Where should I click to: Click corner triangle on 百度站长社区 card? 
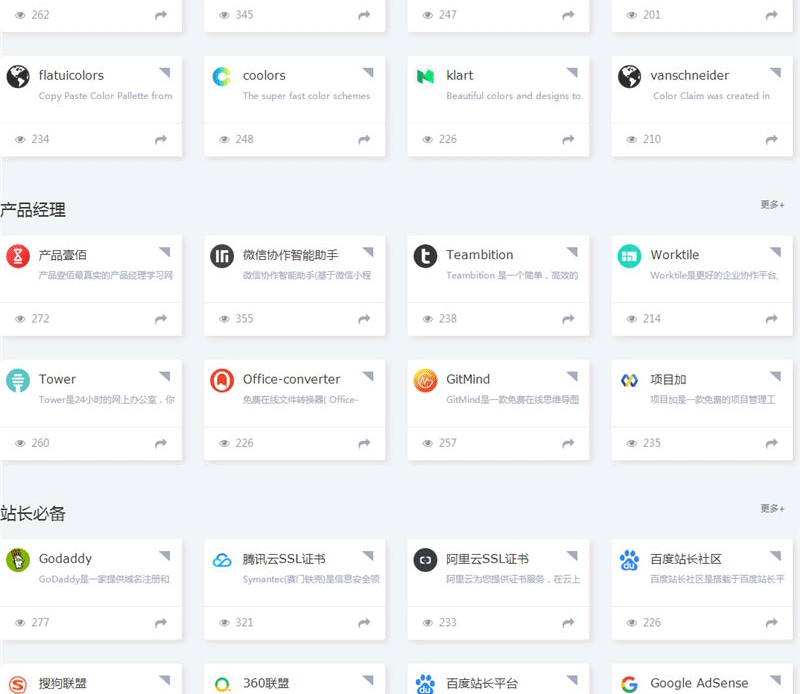click(776, 555)
